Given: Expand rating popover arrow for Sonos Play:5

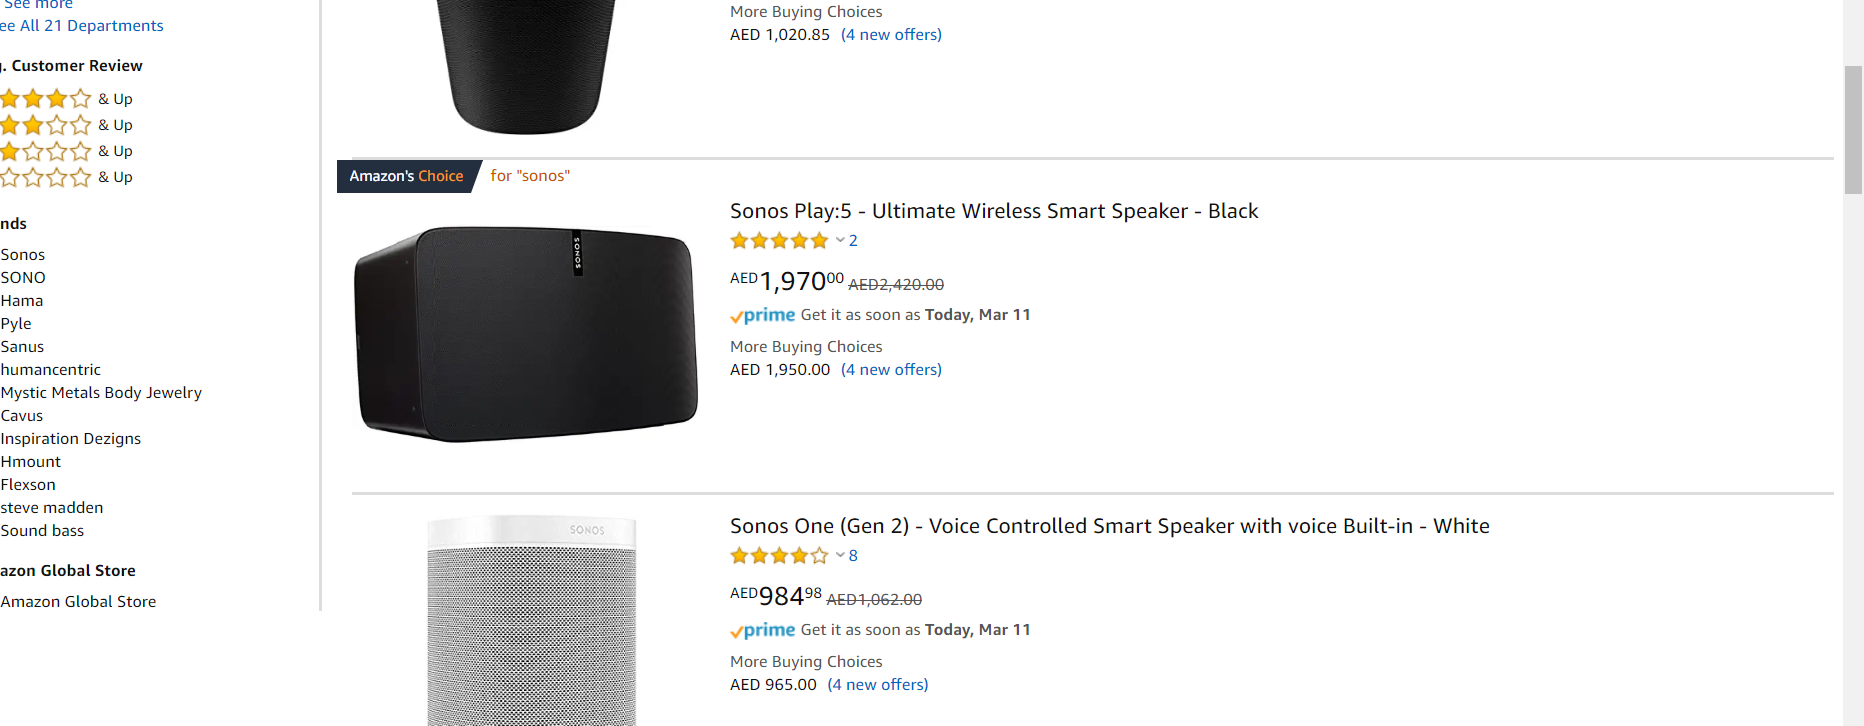Looking at the screenshot, I should (x=840, y=240).
